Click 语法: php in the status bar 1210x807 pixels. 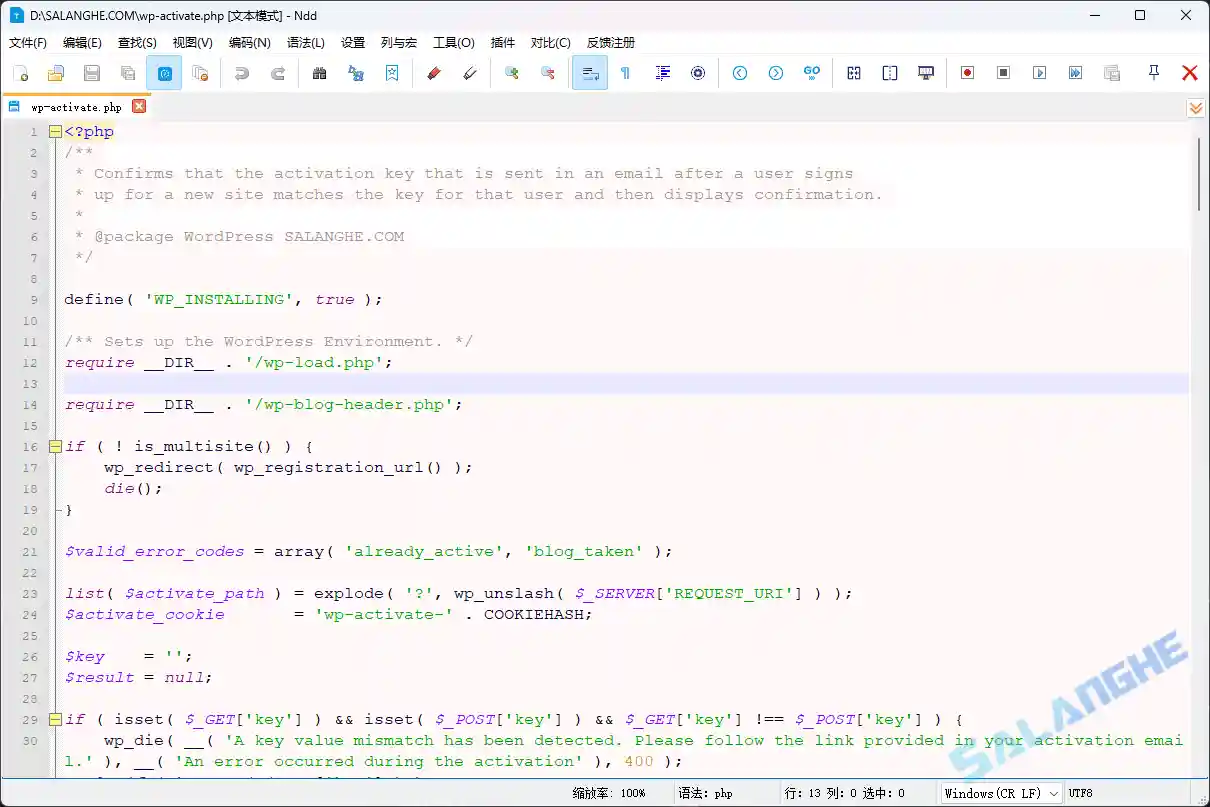(x=708, y=793)
